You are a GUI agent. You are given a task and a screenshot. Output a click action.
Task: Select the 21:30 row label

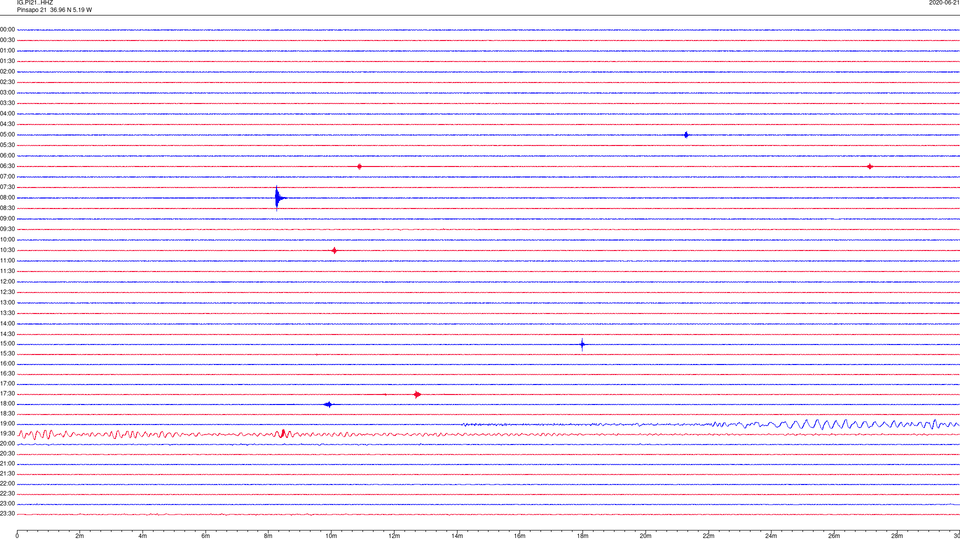(x=7, y=474)
